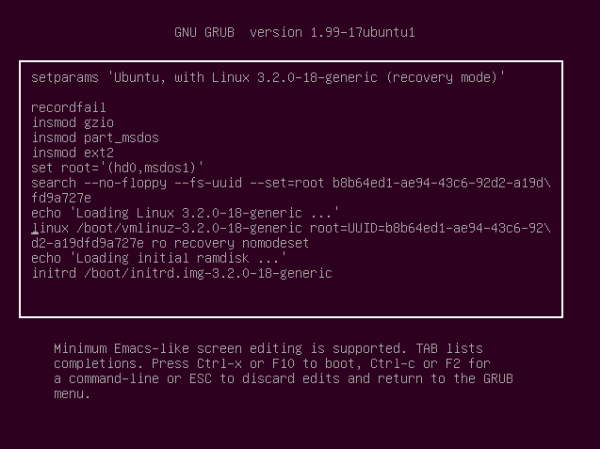Click the /boot/vmlinuz-3.2.0-18-generic path

coord(189,228)
